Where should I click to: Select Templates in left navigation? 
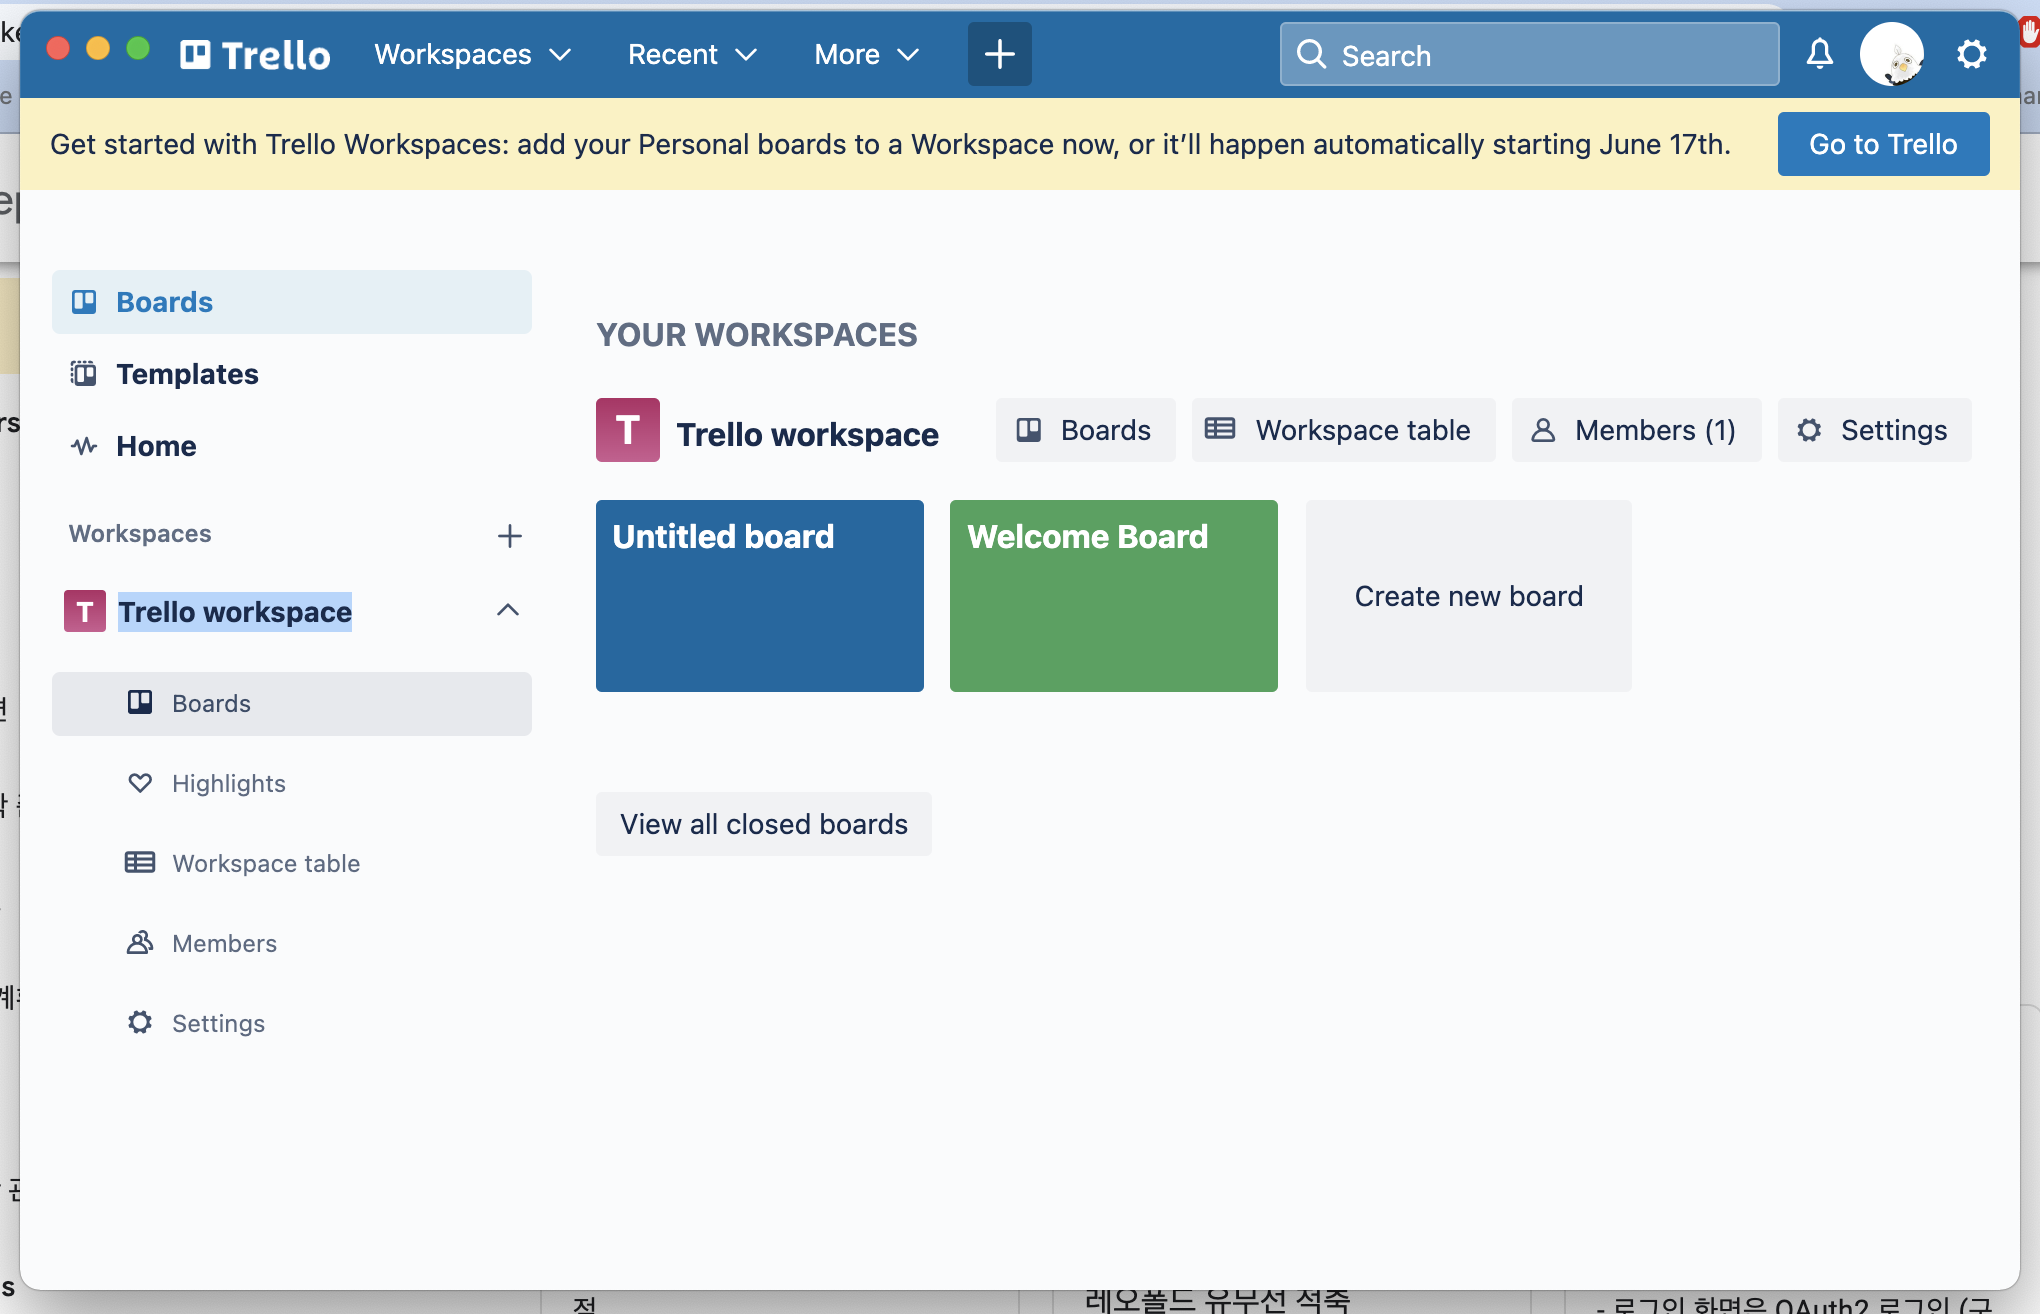(x=187, y=374)
